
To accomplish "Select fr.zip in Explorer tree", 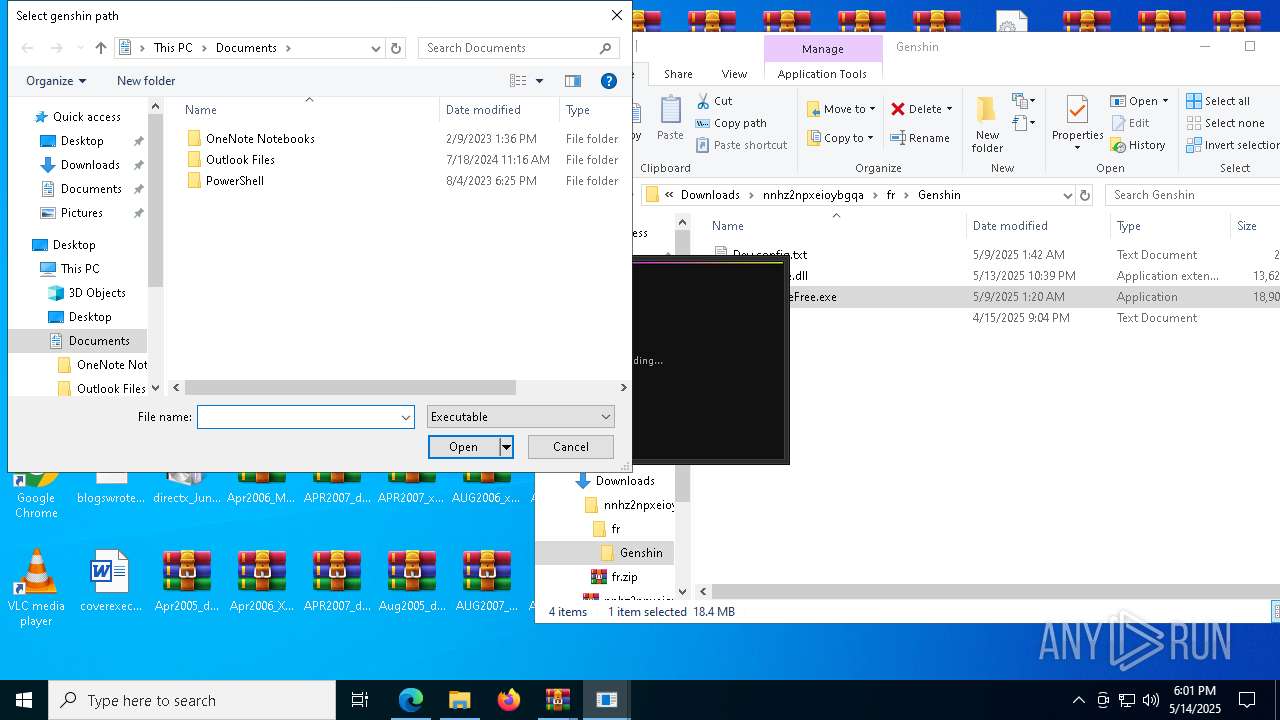I will tap(615, 577).
